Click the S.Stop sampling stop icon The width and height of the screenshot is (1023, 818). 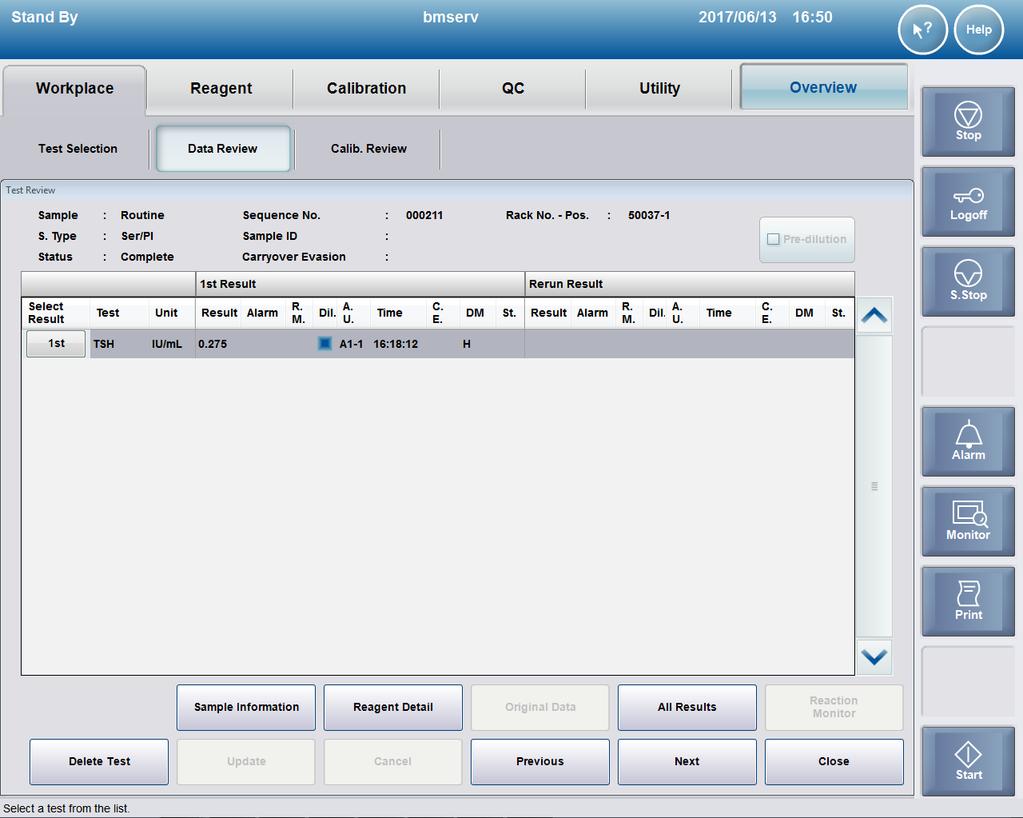(968, 281)
